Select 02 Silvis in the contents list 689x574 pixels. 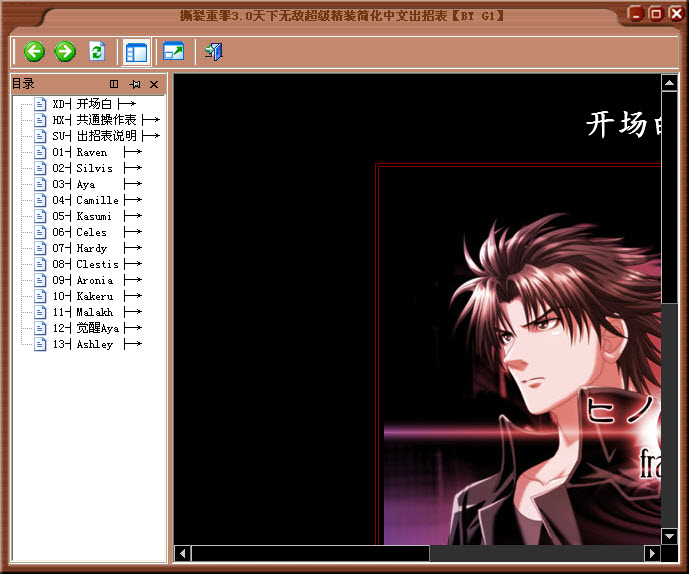click(97, 168)
